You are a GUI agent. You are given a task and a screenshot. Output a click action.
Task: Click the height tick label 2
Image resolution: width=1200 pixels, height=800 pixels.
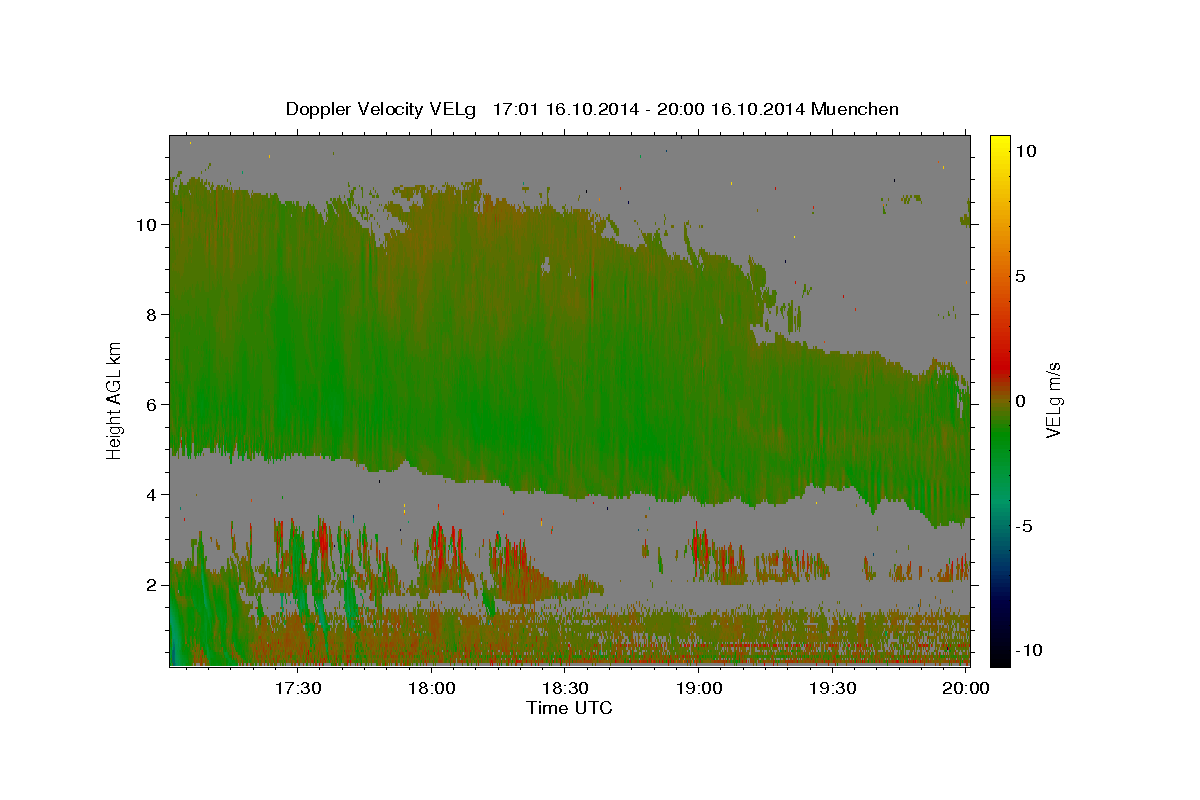pos(152,585)
